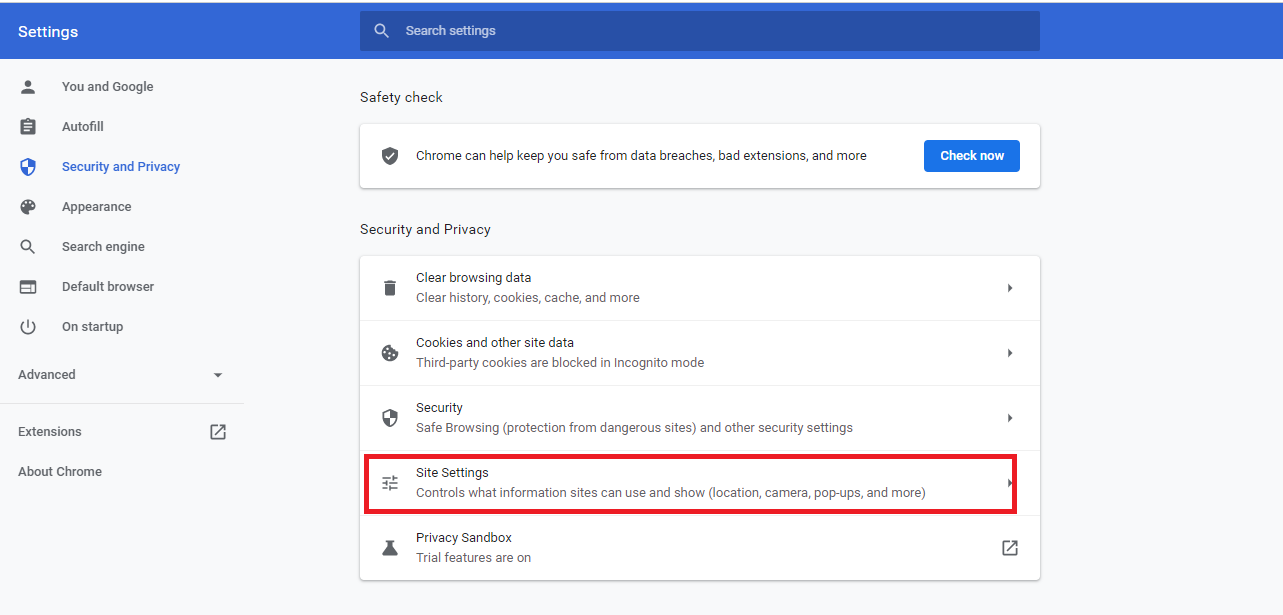1283x615 pixels.
Task: Click the Clear browsing data title
Action: tap(474, 278)
